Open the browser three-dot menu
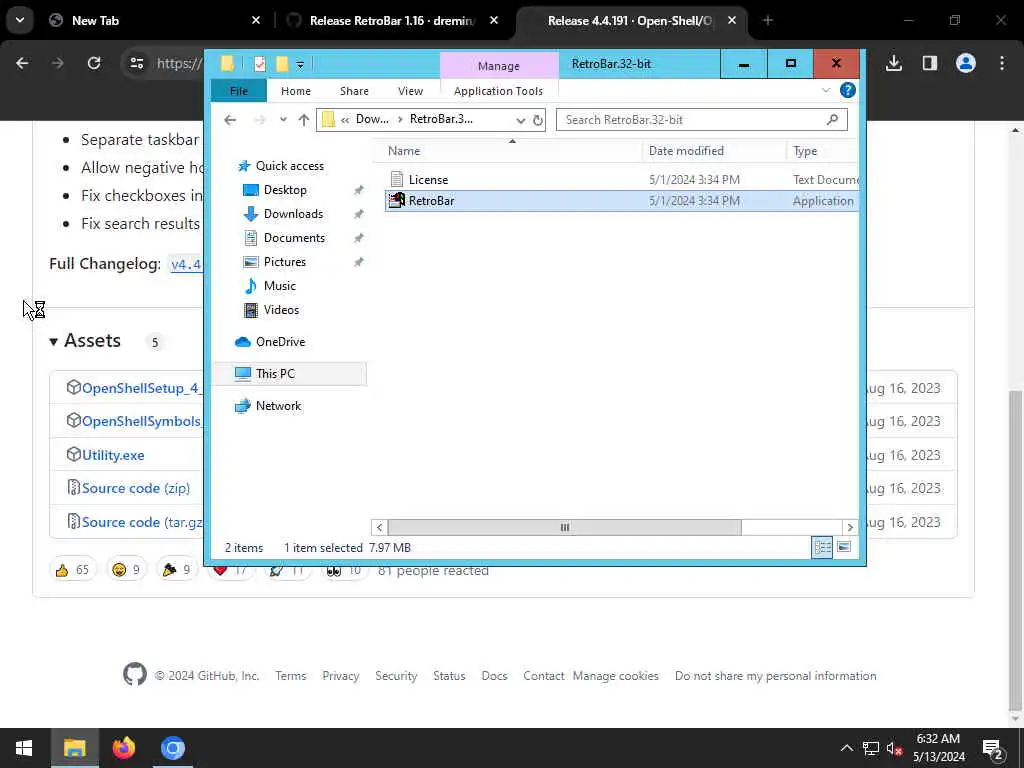 (1001, 63)
